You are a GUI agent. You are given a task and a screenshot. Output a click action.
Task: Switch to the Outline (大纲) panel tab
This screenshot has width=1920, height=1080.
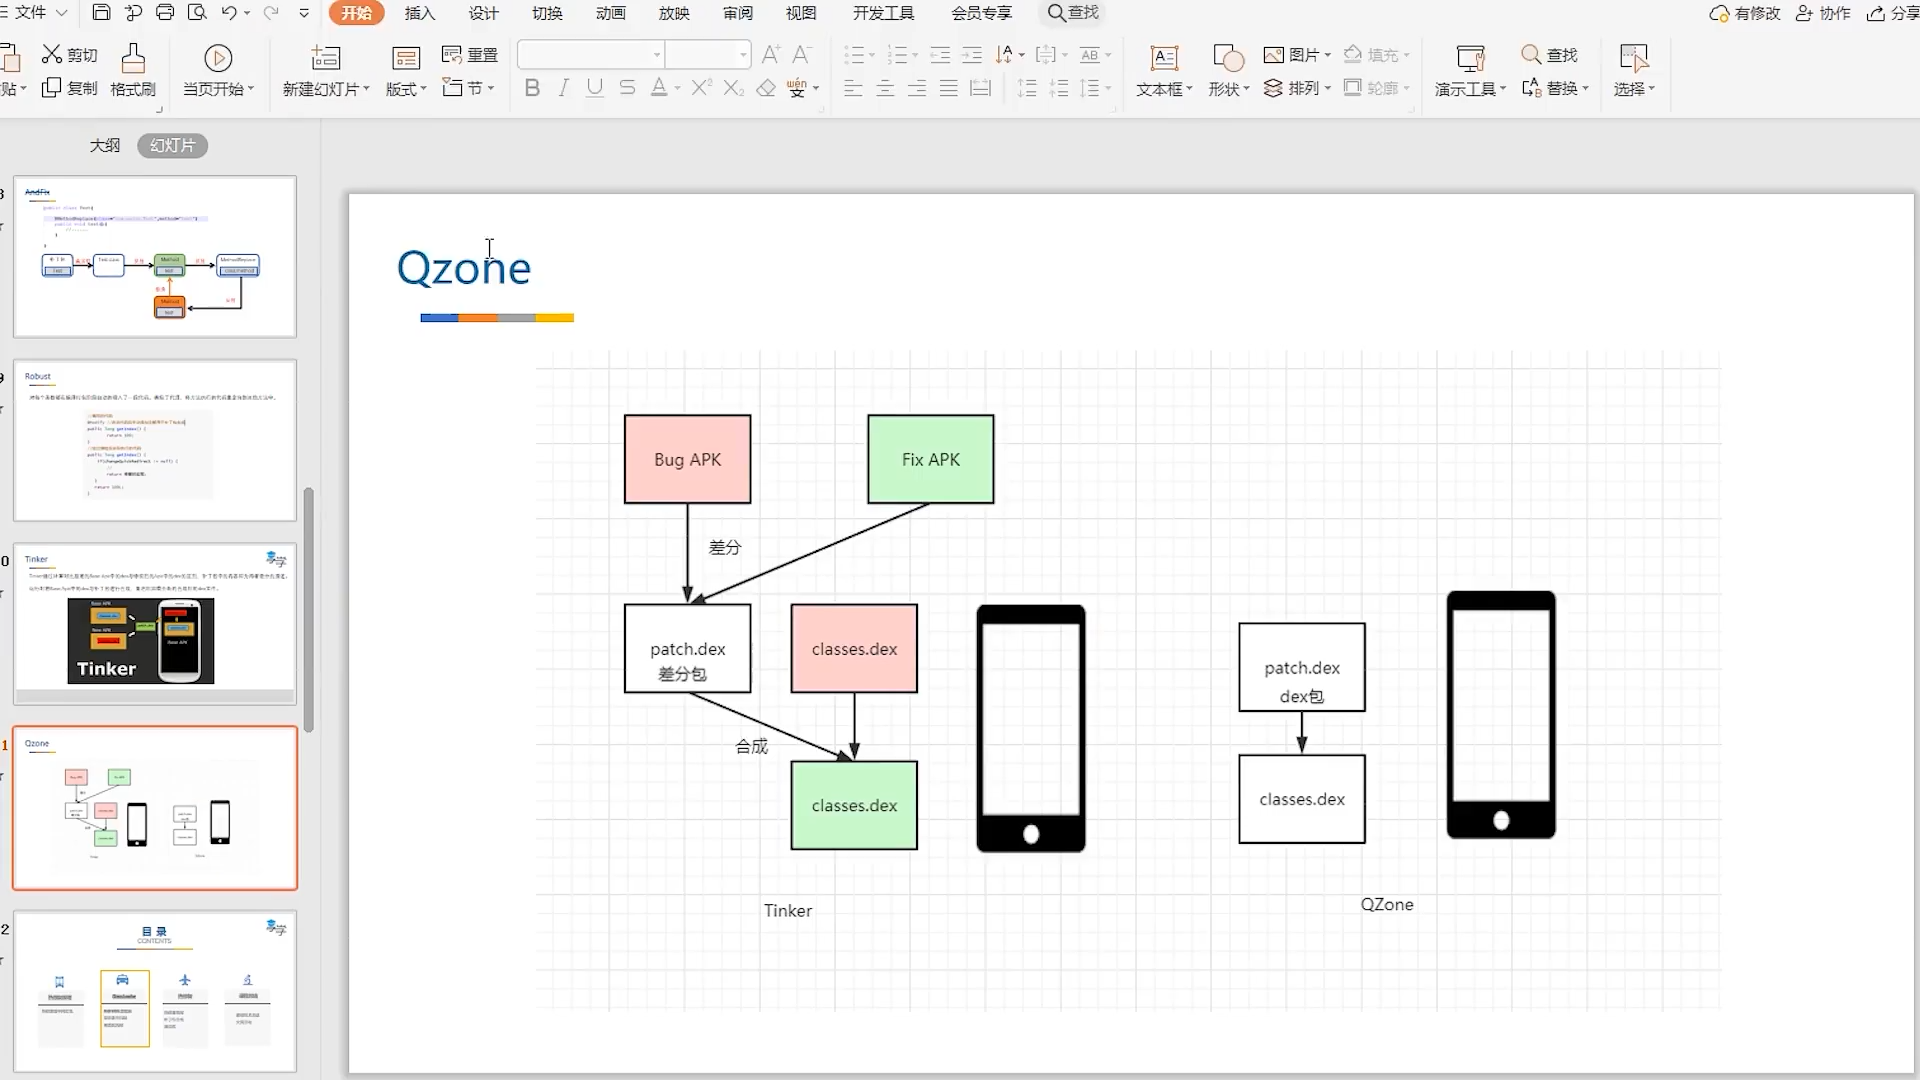[105, 146]
